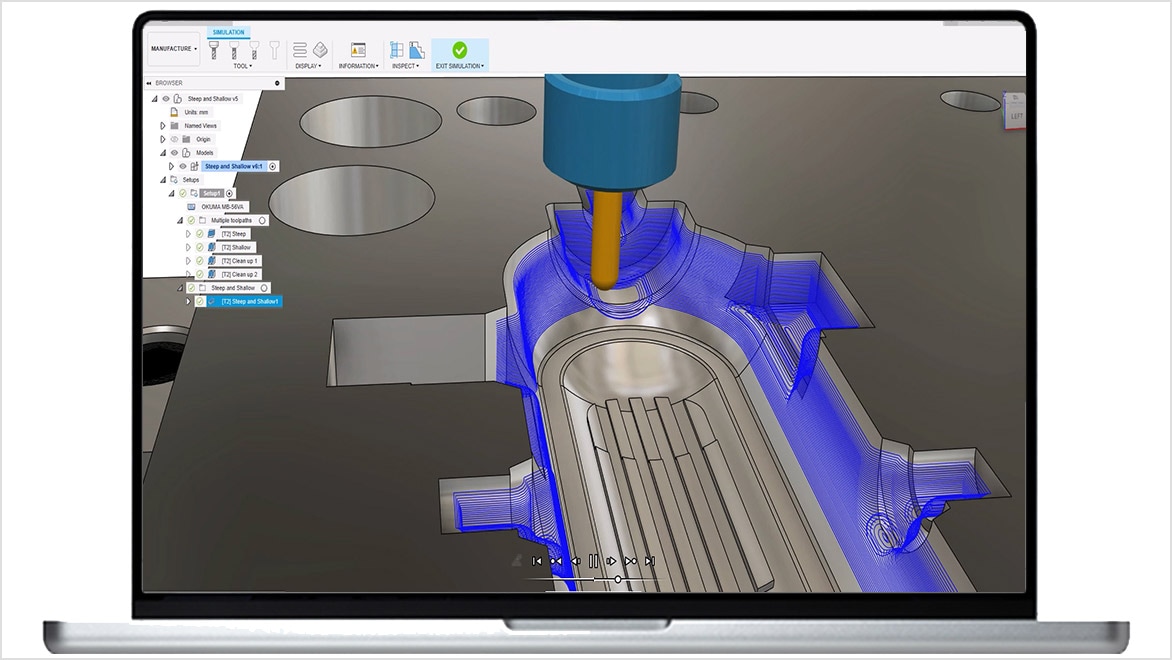This screenshot has width=1172, height=660.
Task: Click the toolpath lines icon in Display
Action: tap(300, 49)
